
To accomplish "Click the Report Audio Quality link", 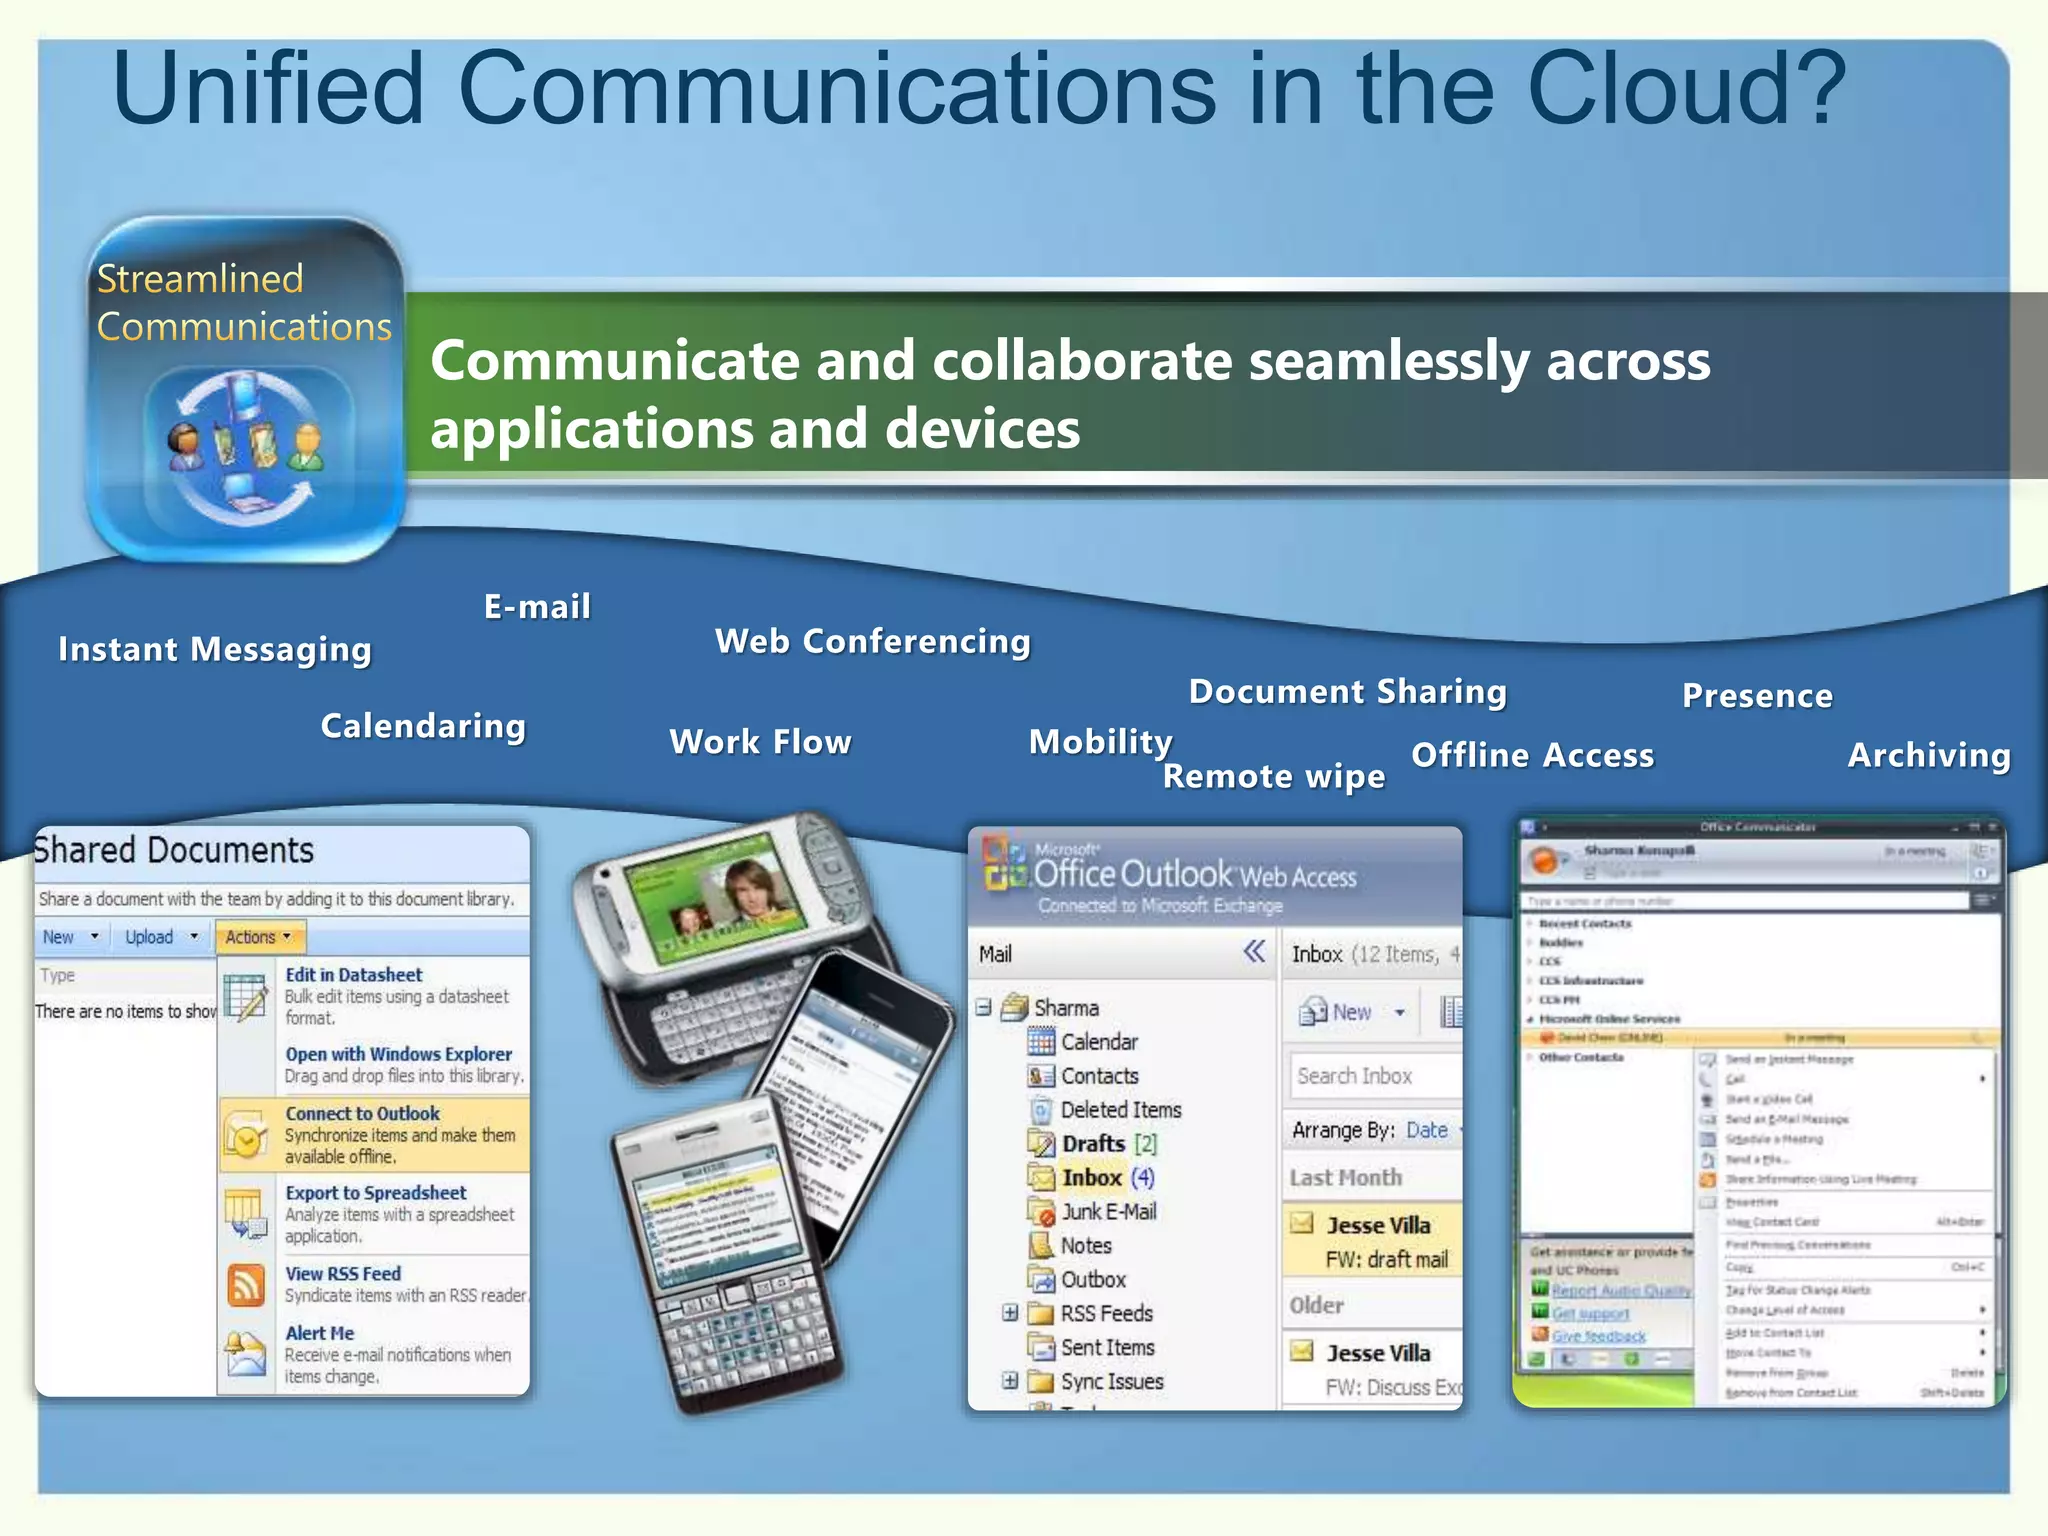I will tap(1621, 1291).
